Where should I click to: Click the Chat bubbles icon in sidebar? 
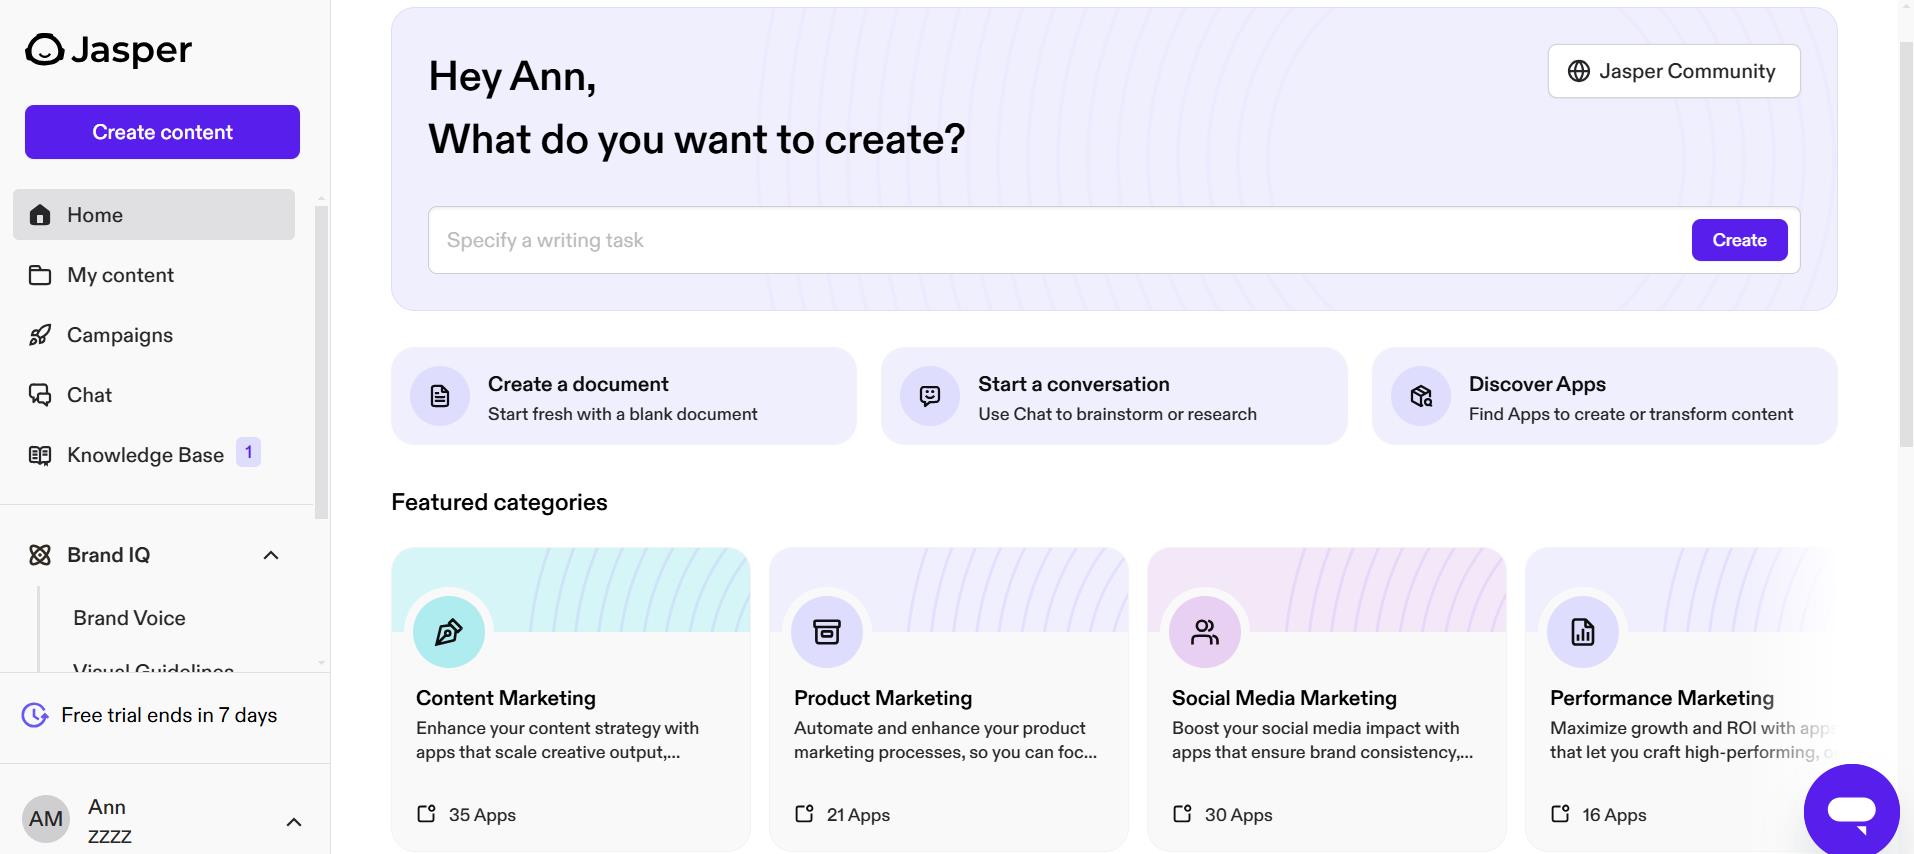click(40, 395)
